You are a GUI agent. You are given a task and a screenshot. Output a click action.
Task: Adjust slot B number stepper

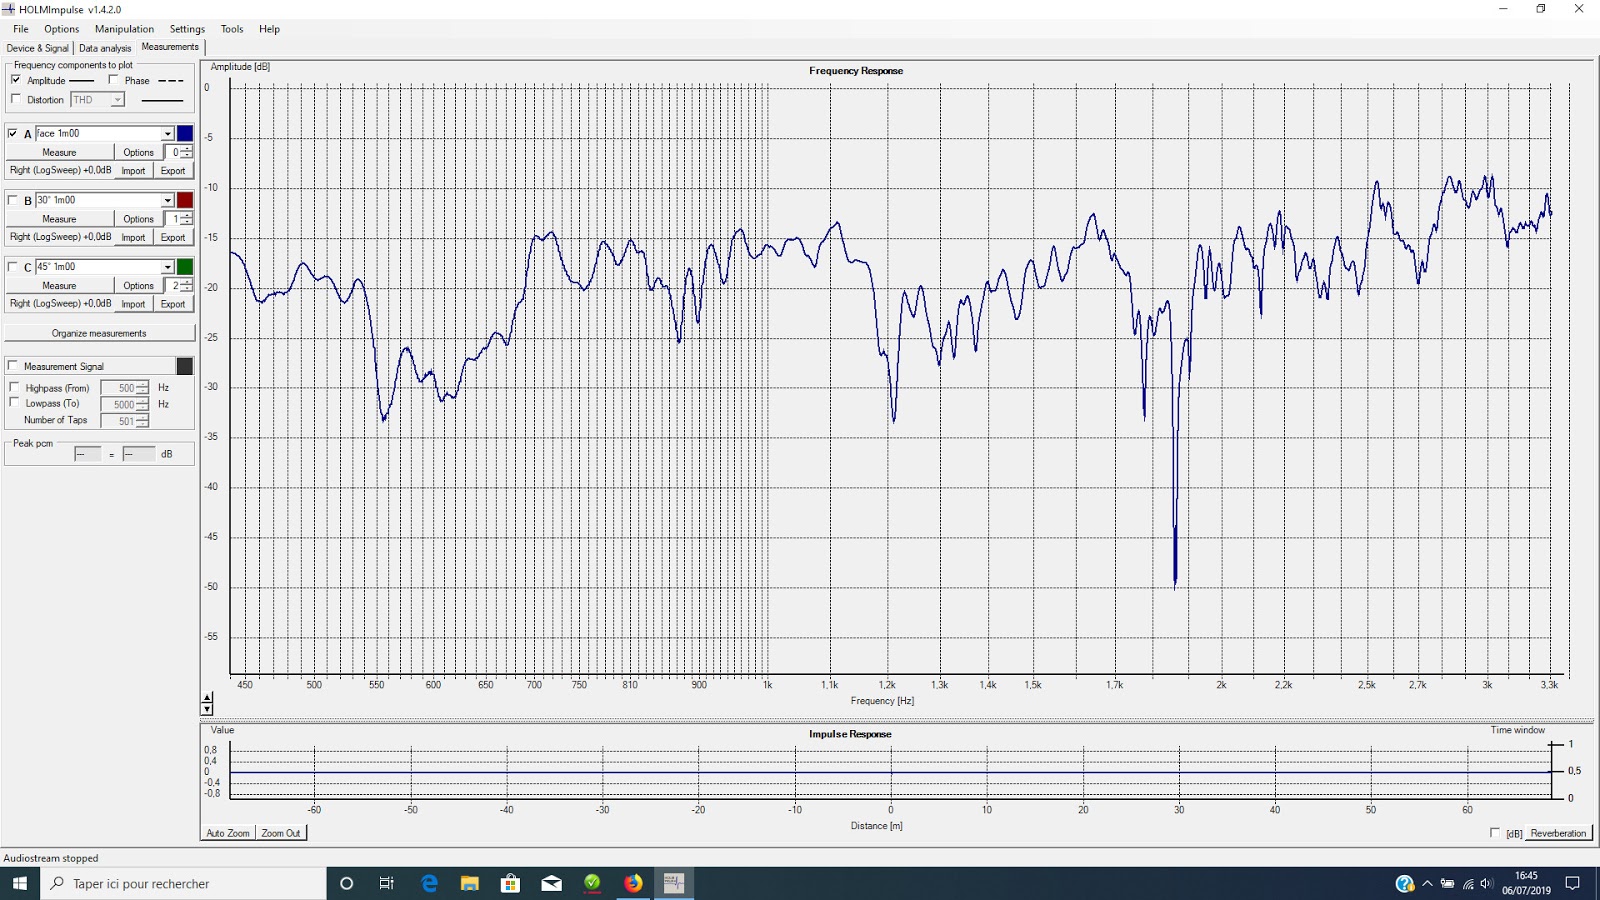tap(187, 219)
